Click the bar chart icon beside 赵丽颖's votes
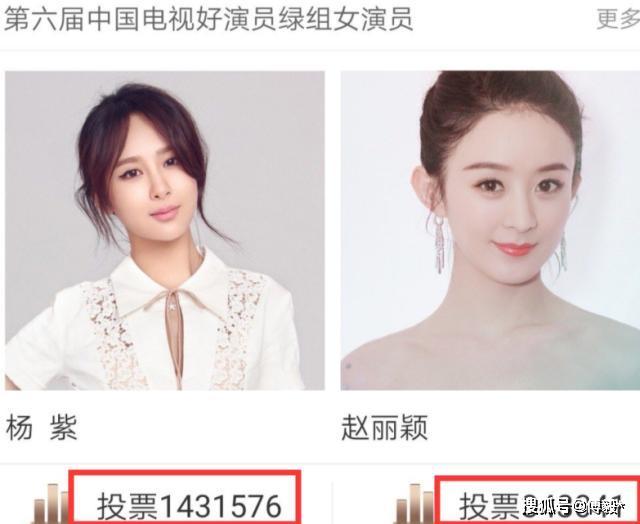 tap(414, 504)
